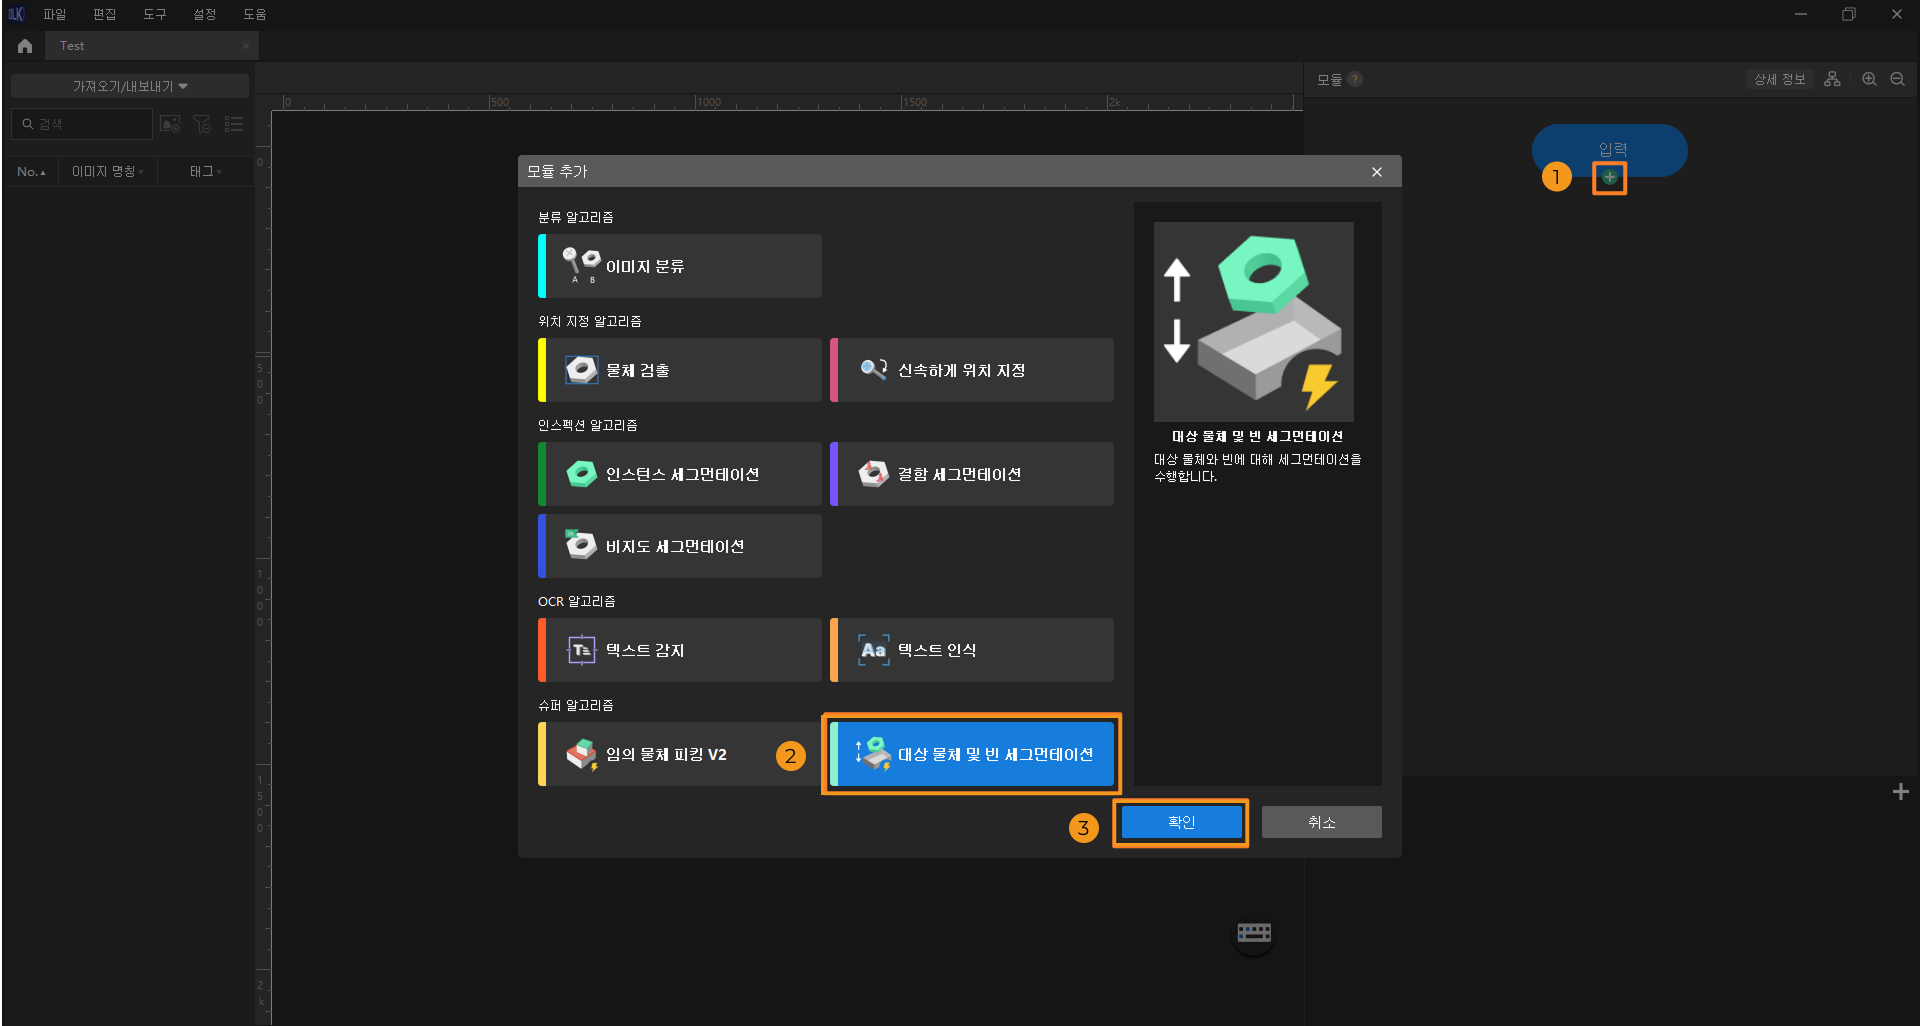Open the module hierarchy layout icon
This screenshot has width=1920, height=1026.
tap(1832, 79)
